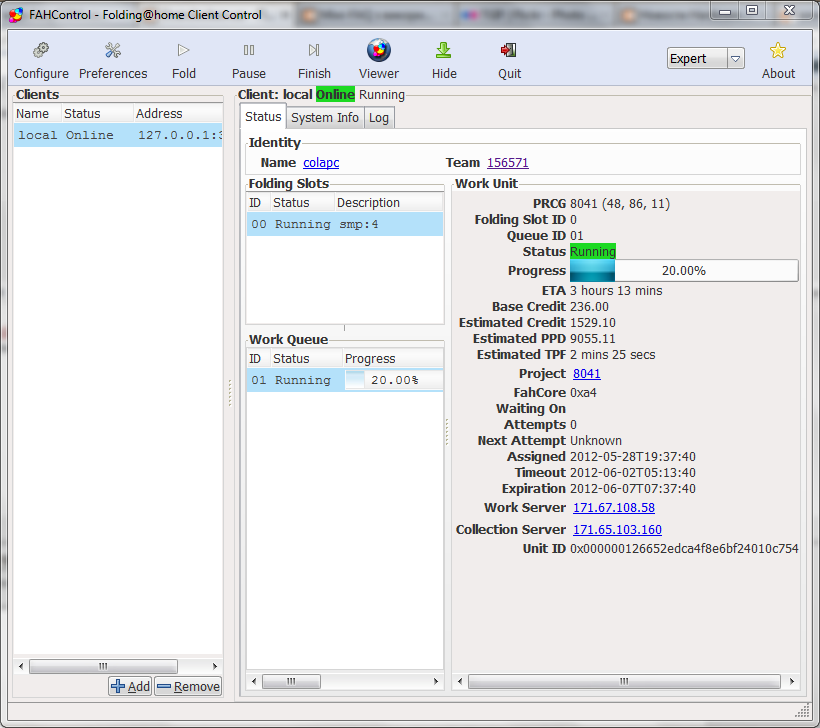
Task: Open the colapc user name link
Action: (x=321, y=163)
